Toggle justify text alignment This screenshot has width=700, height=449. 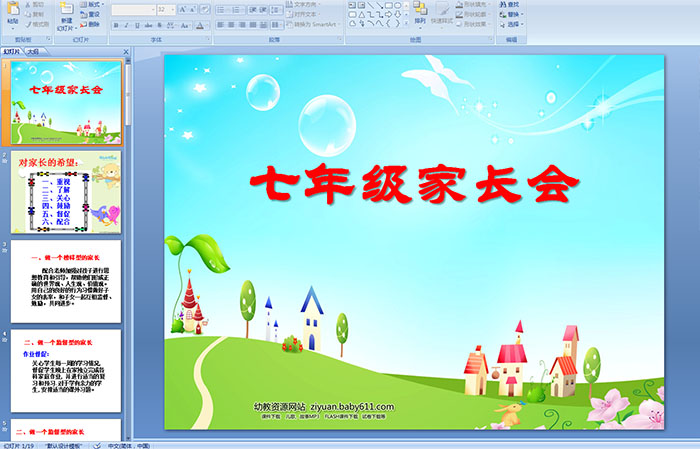pos(253,25)
